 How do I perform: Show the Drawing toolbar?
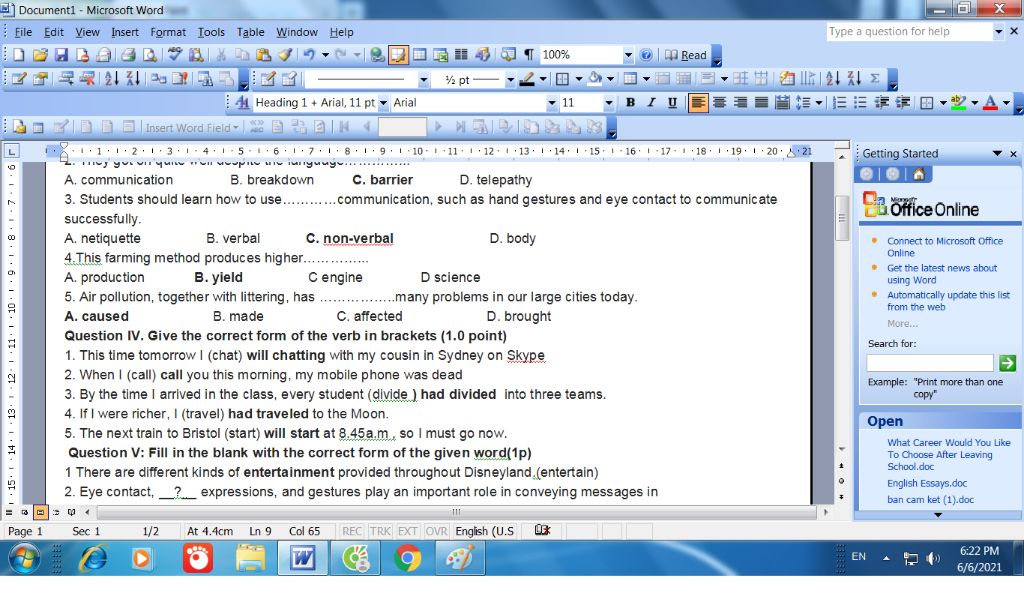483,55
